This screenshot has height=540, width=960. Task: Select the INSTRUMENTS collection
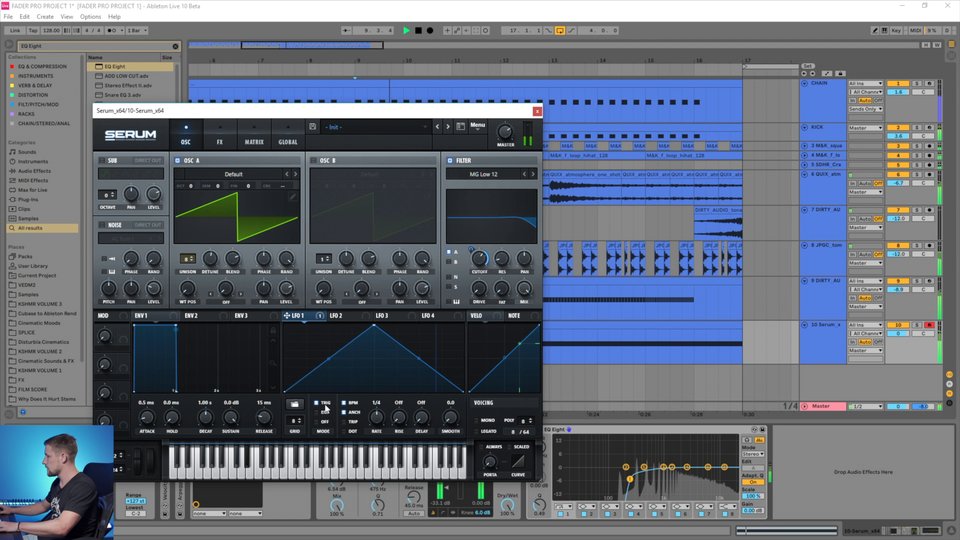36,76
